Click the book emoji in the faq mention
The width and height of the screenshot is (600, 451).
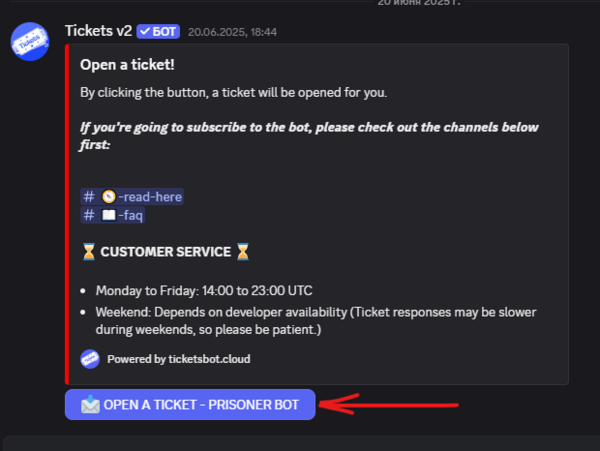point(108,215)
